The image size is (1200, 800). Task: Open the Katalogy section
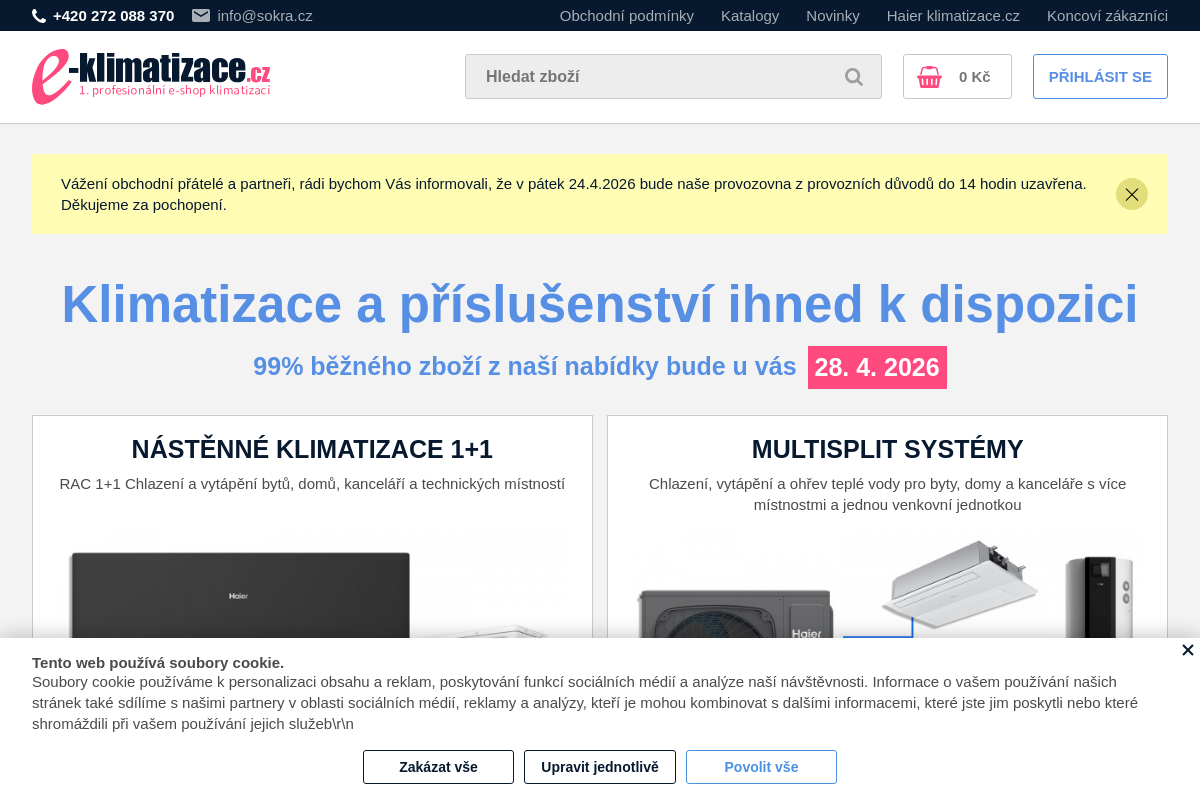[750, 15]
